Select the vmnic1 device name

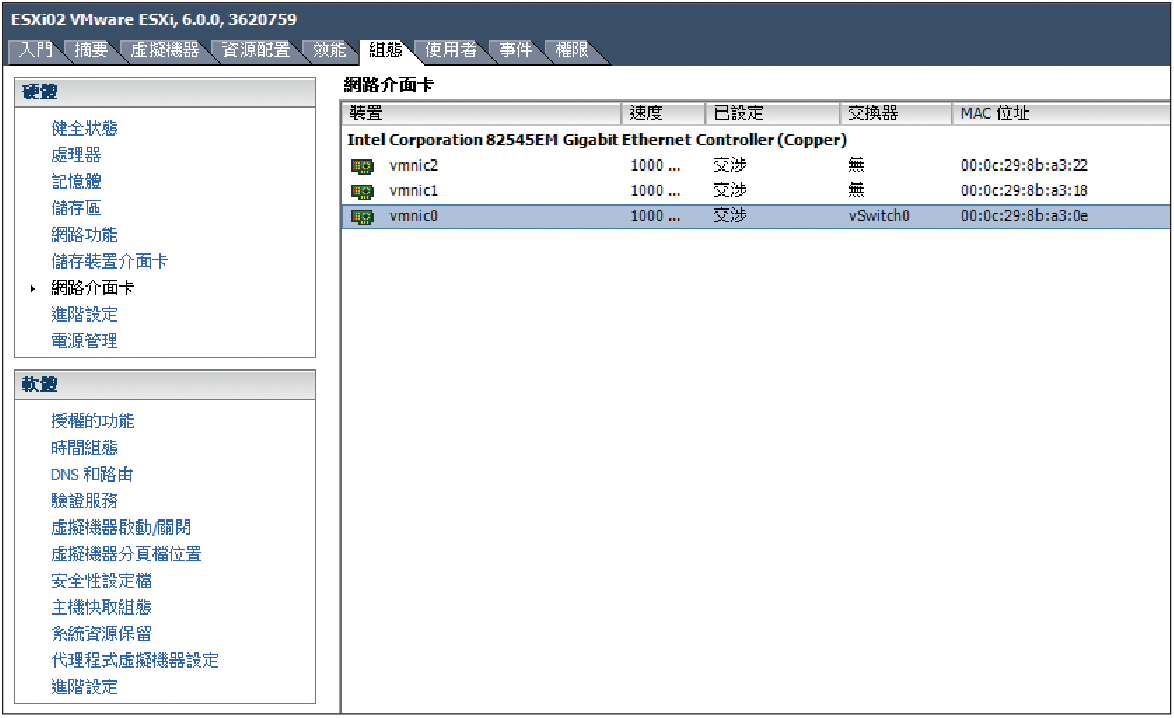(413, 191)
